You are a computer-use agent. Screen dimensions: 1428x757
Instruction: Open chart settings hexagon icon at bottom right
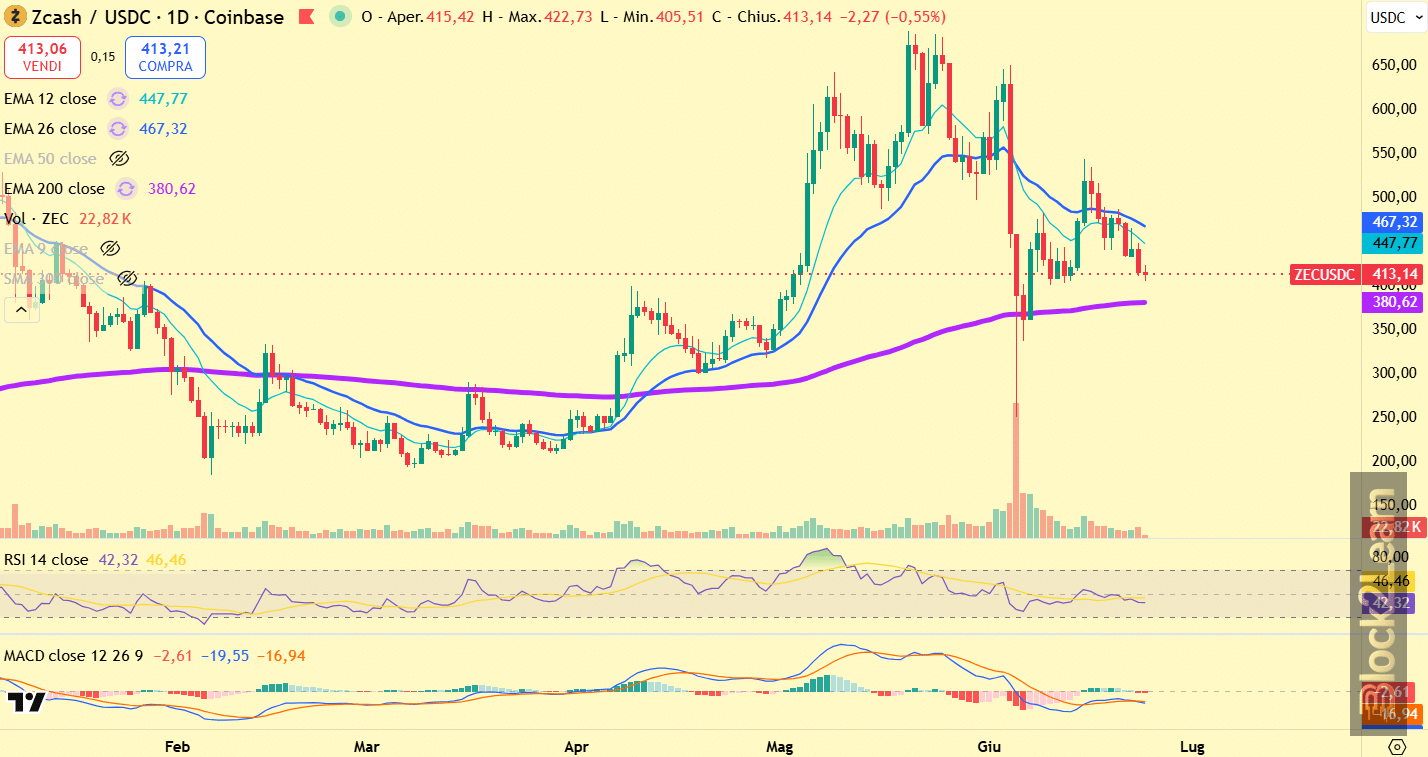1397,746
